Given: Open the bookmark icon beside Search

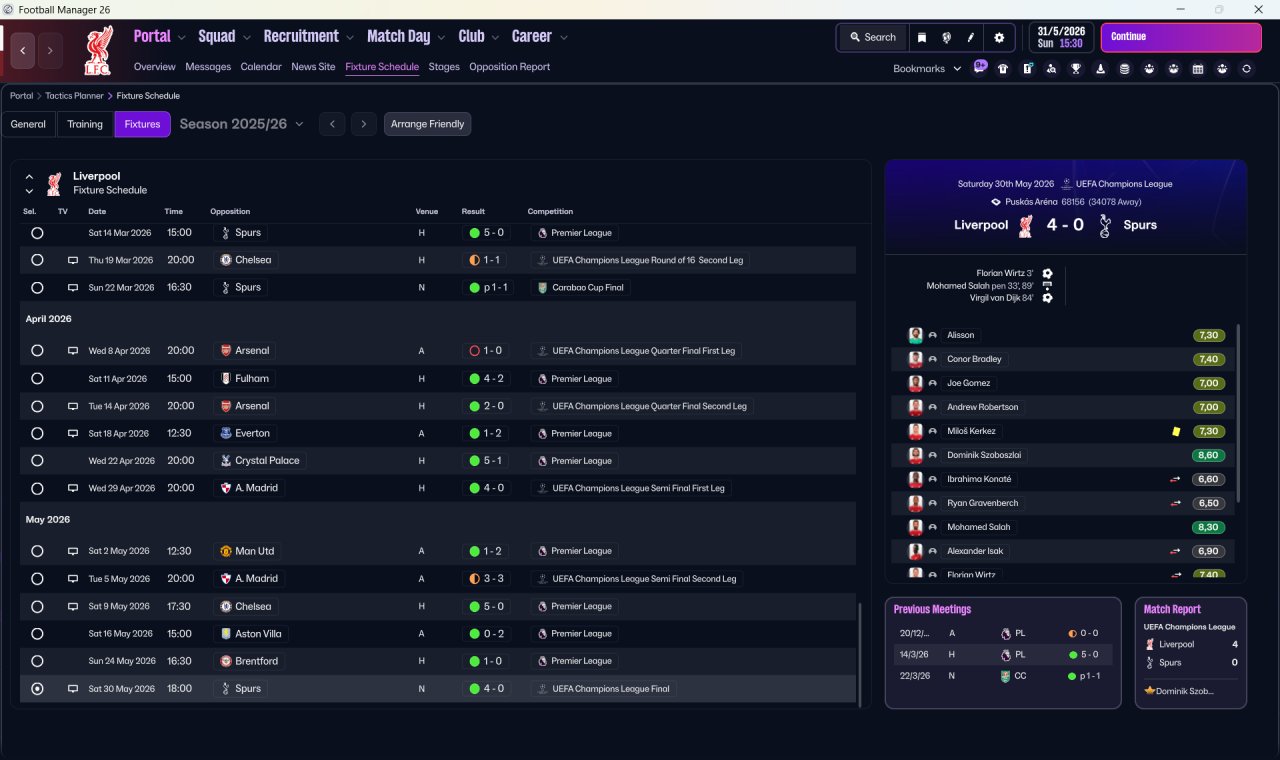Looking at the screenshot, I should coord(922,37).
